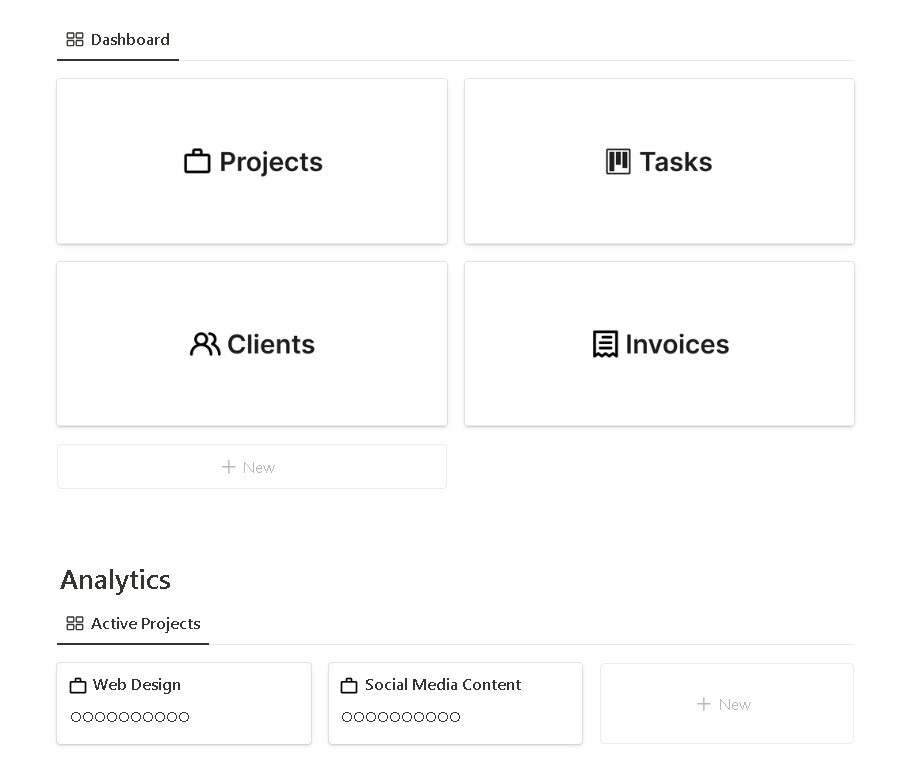Click the Analytics heading
This screenshot has height=766, width=918.
(116, 580)
